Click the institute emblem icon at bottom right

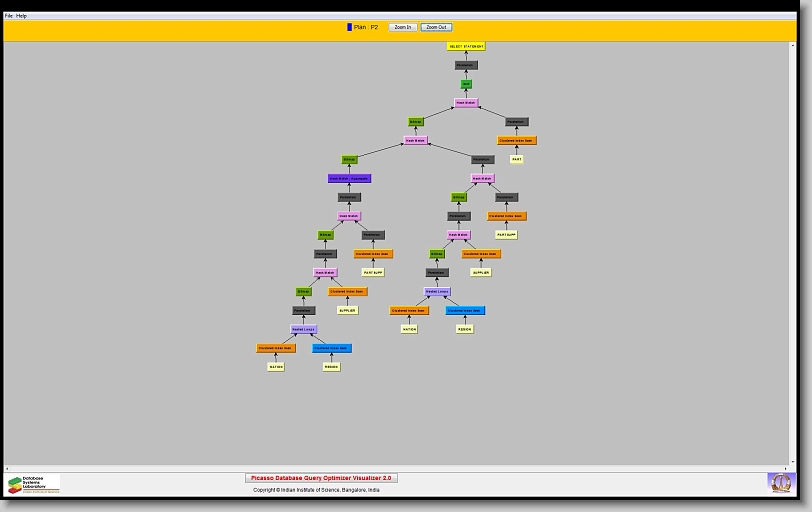(x=779, y=483)
